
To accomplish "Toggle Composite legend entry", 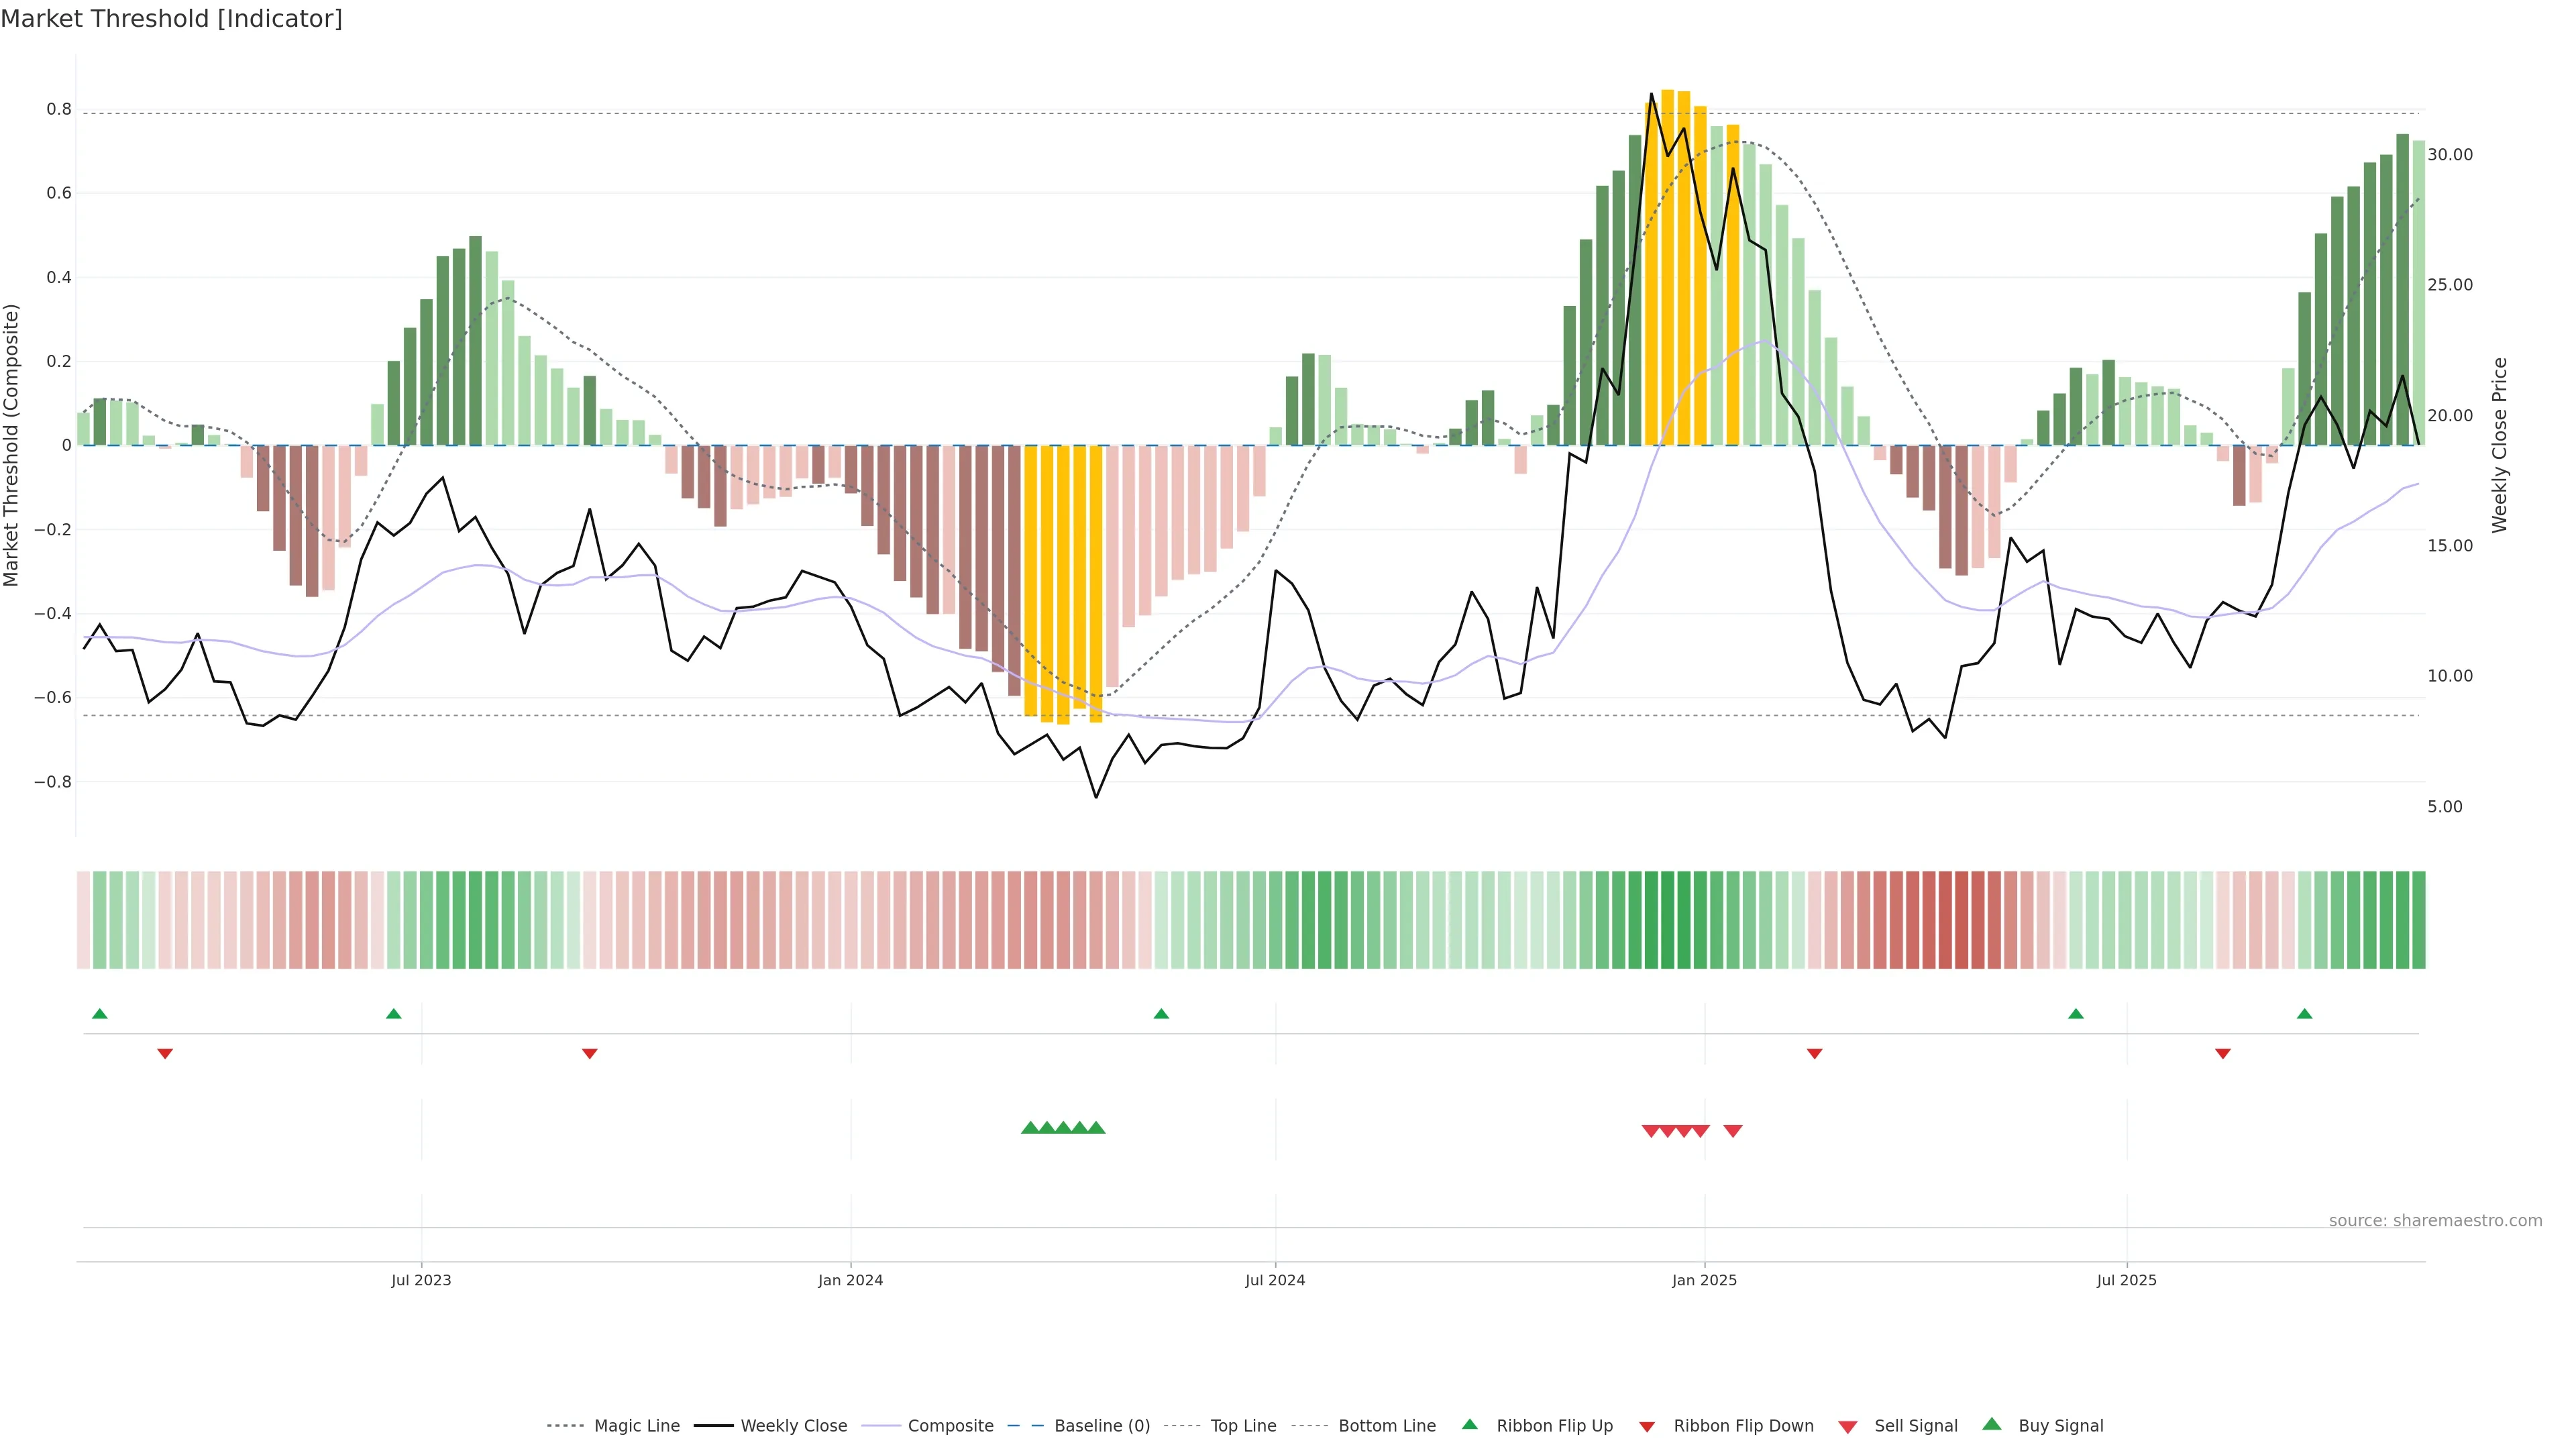I will [x=950, y=1426].
